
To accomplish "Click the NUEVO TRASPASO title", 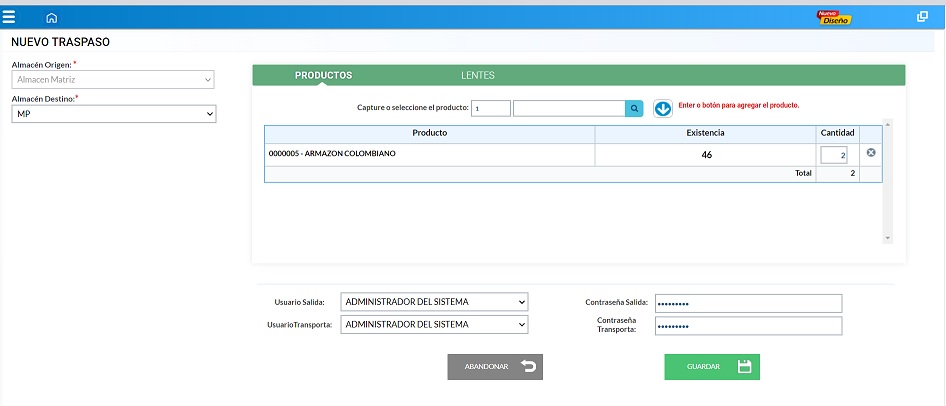I will tap(60, 42).
